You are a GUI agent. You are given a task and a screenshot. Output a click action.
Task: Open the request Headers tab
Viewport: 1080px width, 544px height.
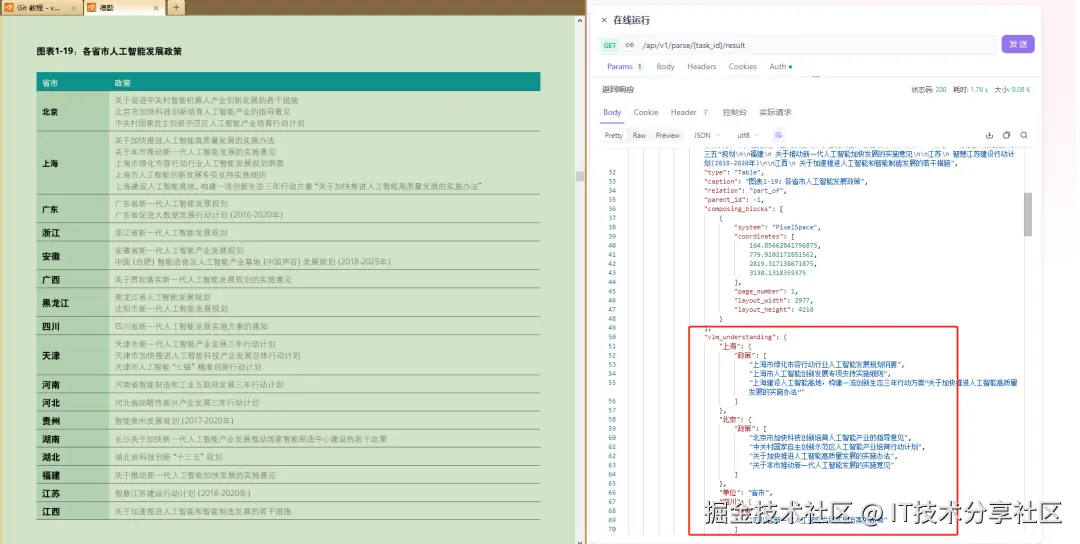701,67
